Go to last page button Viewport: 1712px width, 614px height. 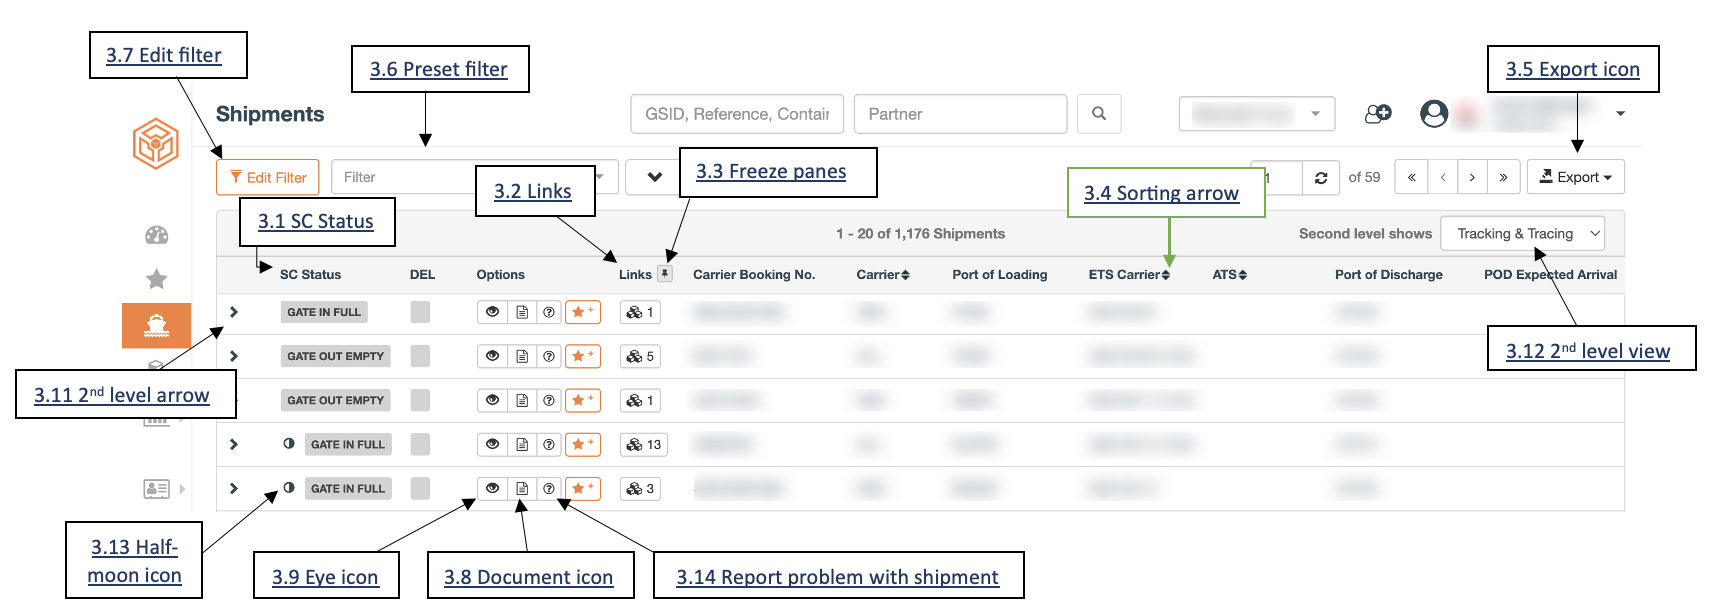(1503, 177)
